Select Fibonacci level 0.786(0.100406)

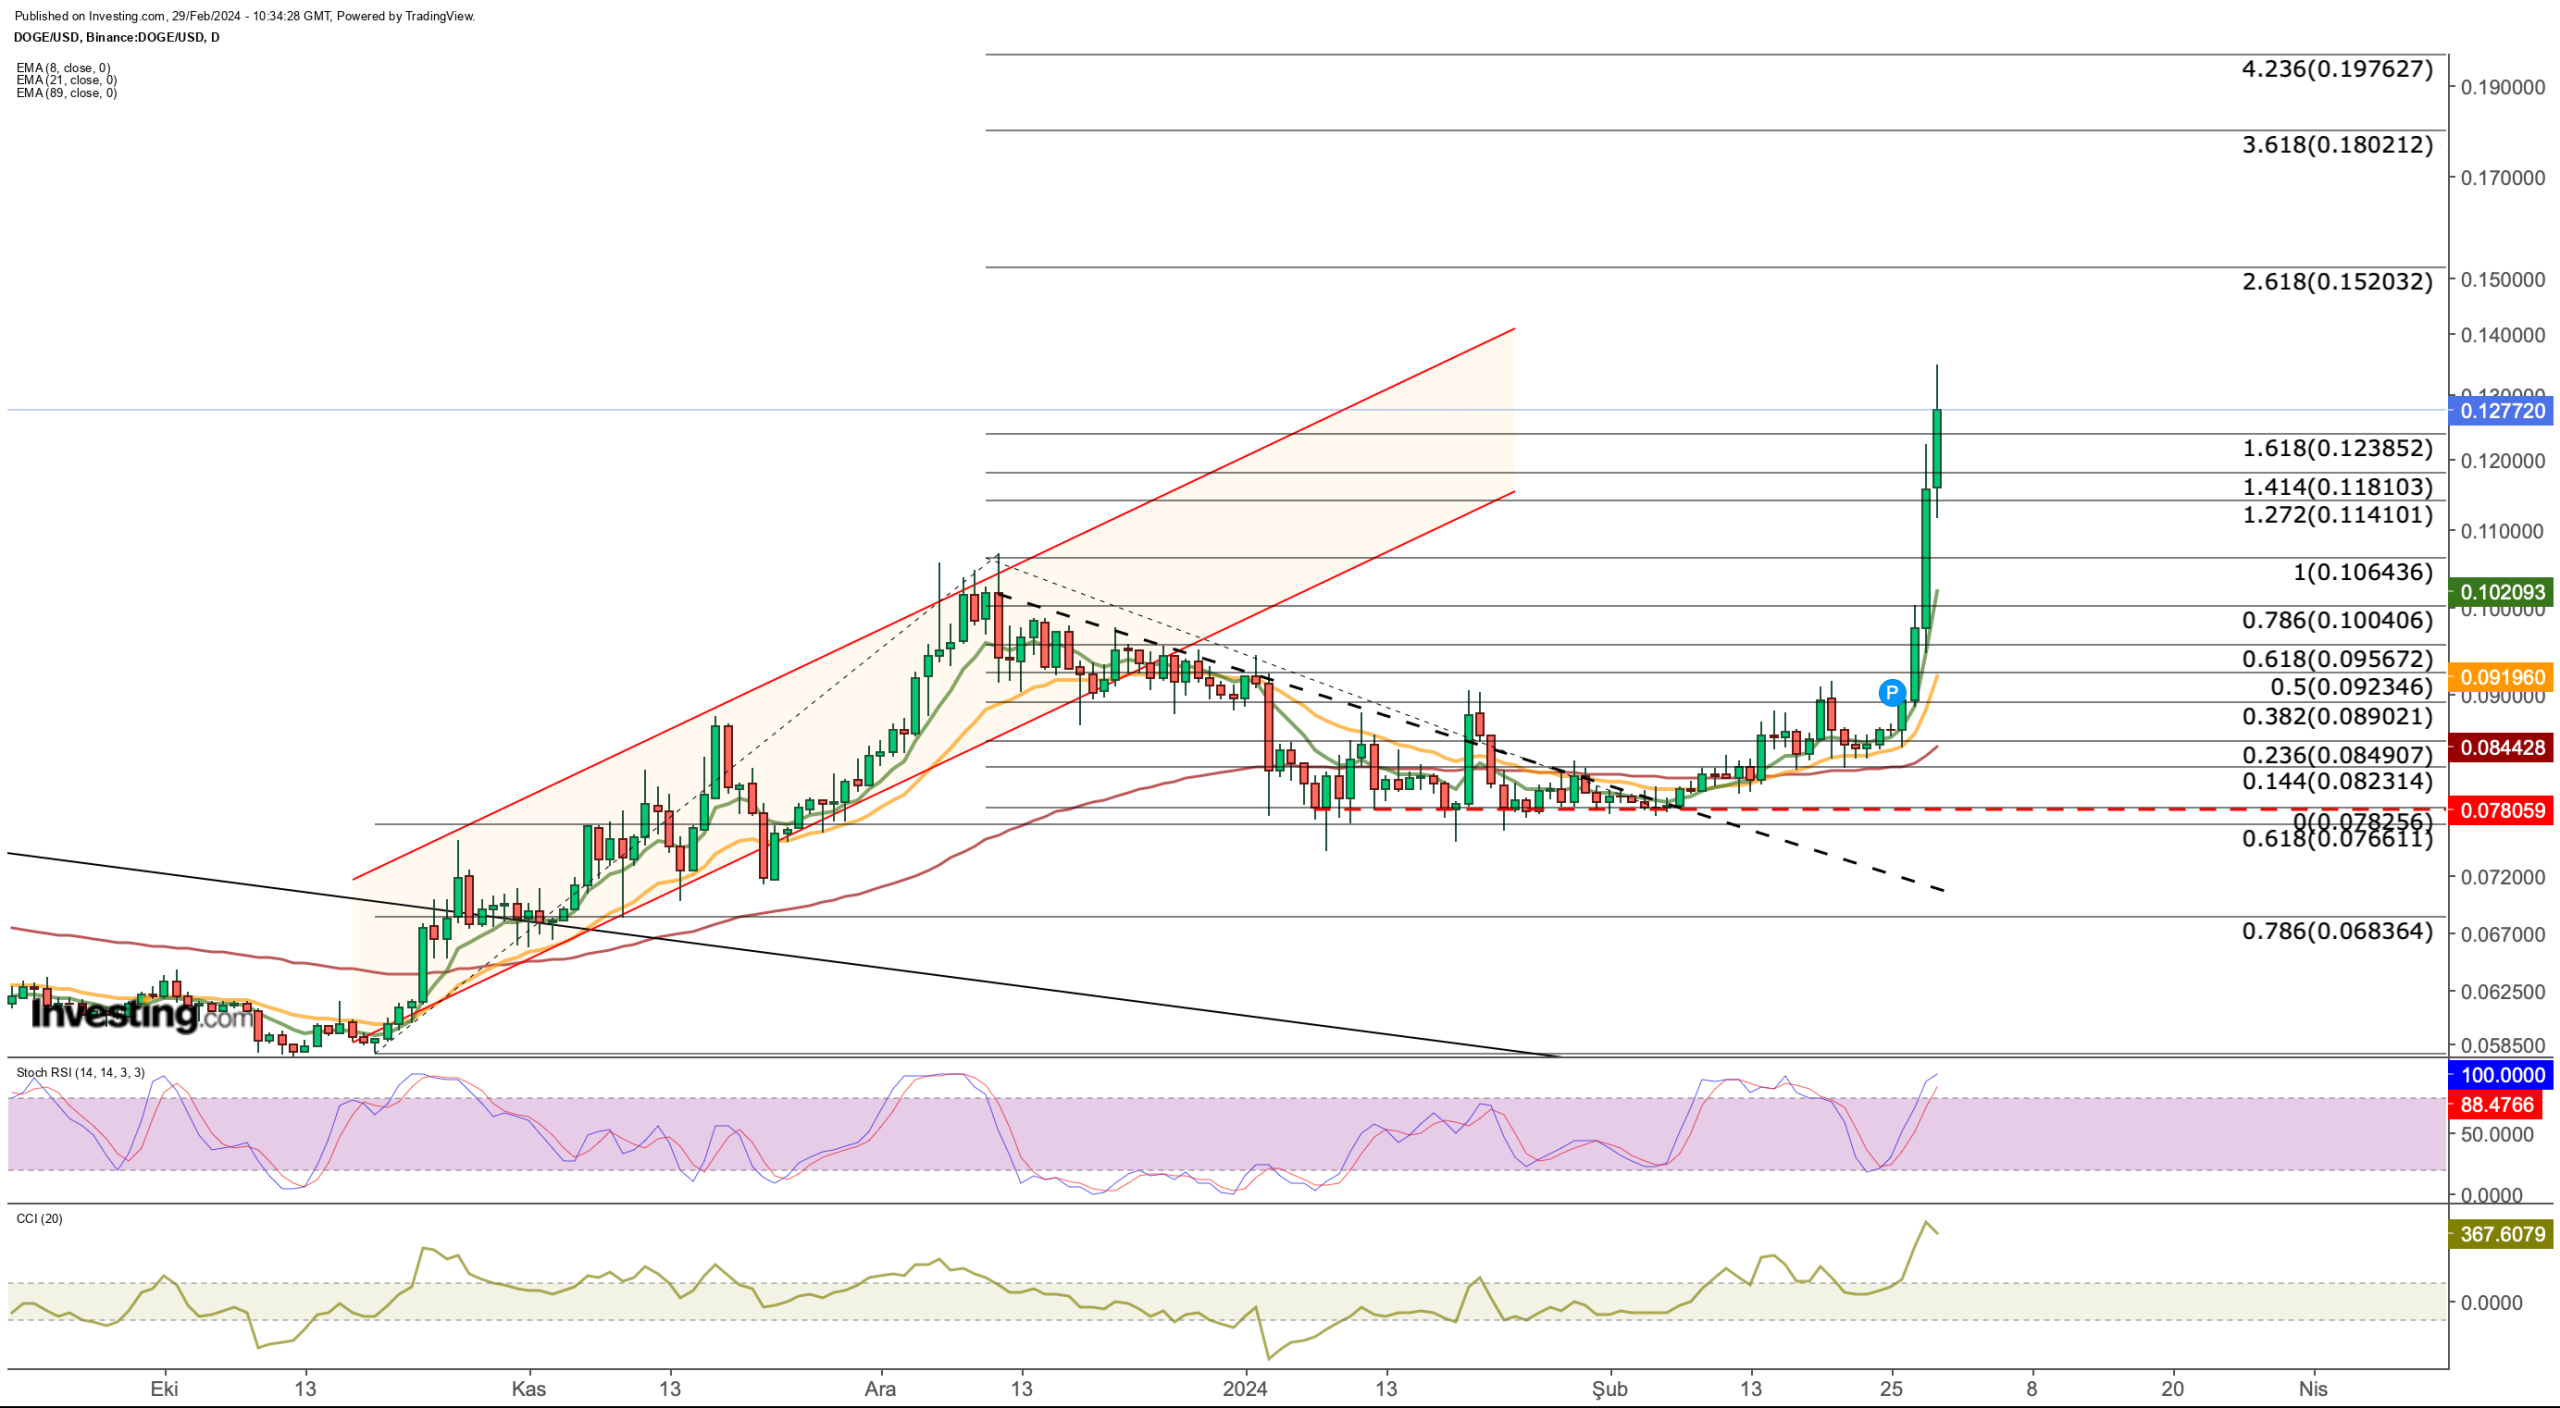(x=2337, y=620)
